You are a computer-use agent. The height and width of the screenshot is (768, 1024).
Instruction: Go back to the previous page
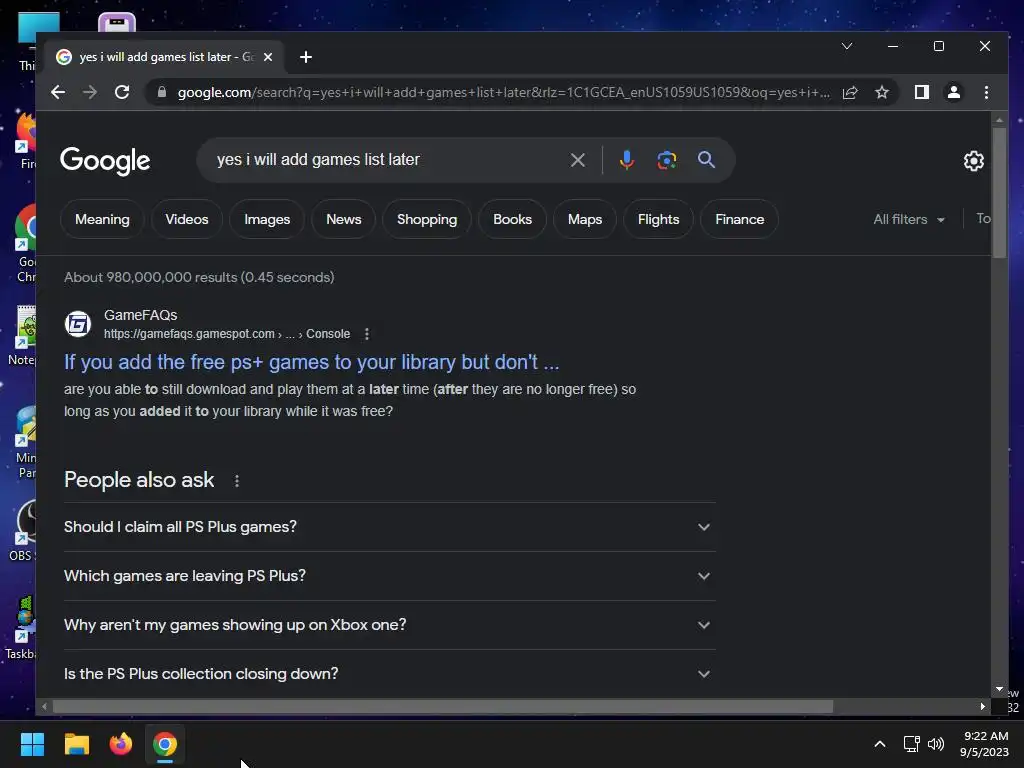coord(58,92)
